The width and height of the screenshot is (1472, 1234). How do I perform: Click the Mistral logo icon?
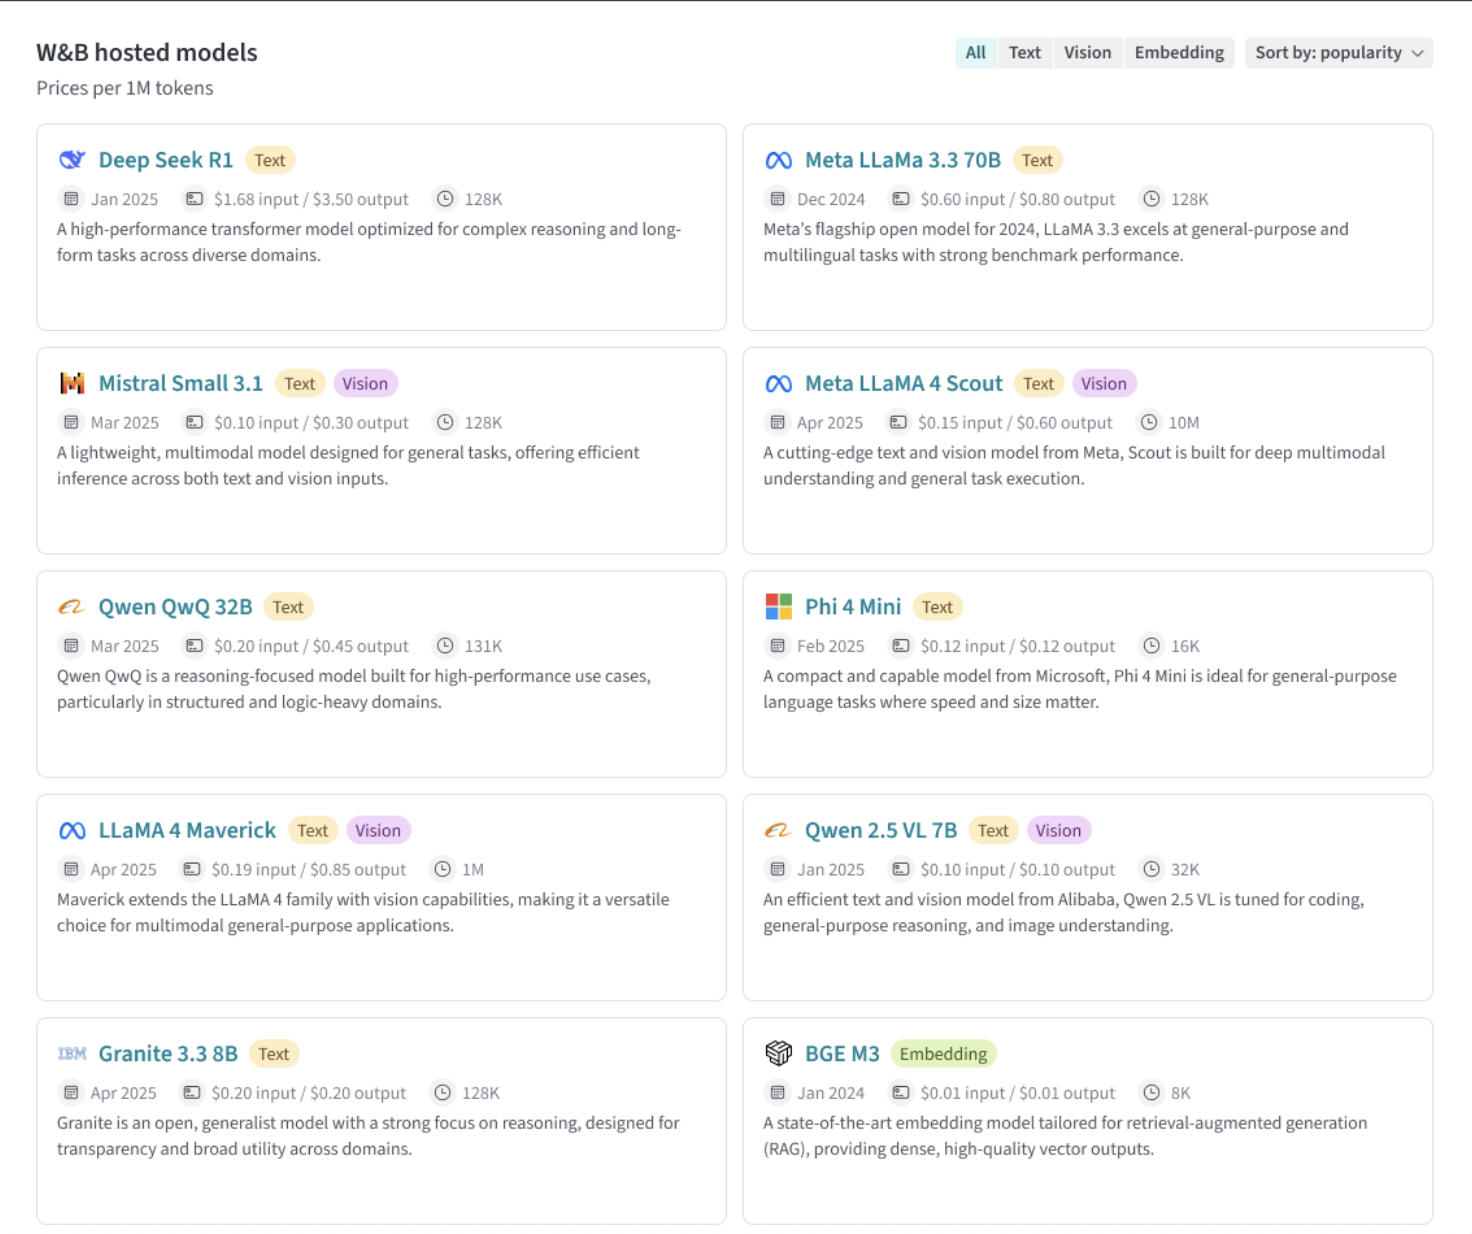pos(72,383)
